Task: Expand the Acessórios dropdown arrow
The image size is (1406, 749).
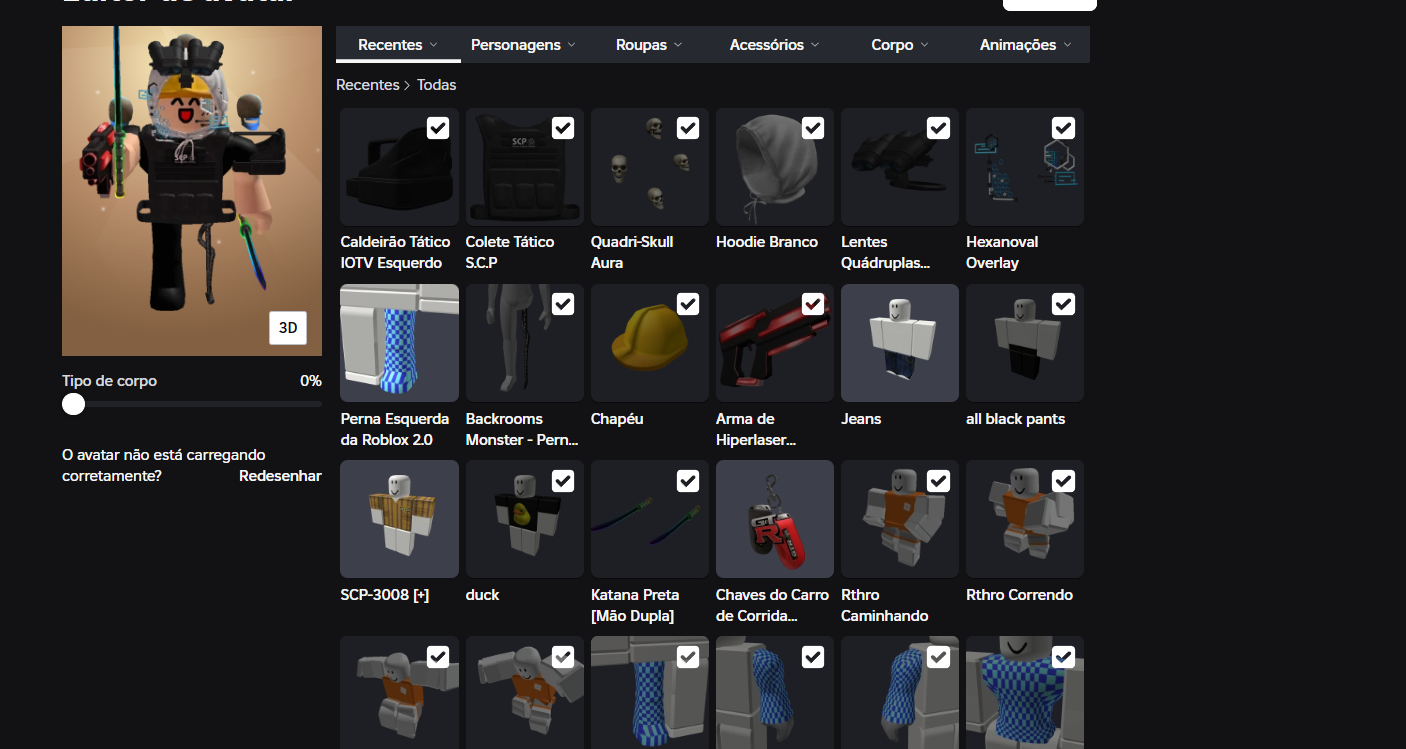Action: (815, 45)
